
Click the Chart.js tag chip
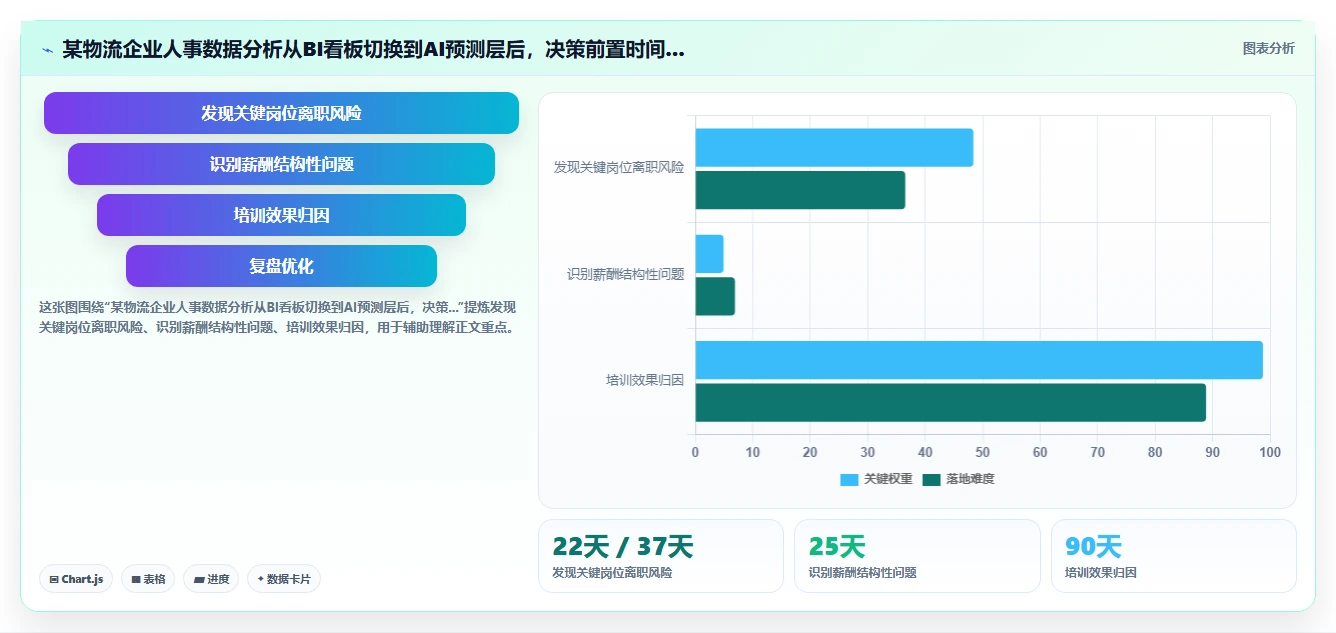(77, 579)
